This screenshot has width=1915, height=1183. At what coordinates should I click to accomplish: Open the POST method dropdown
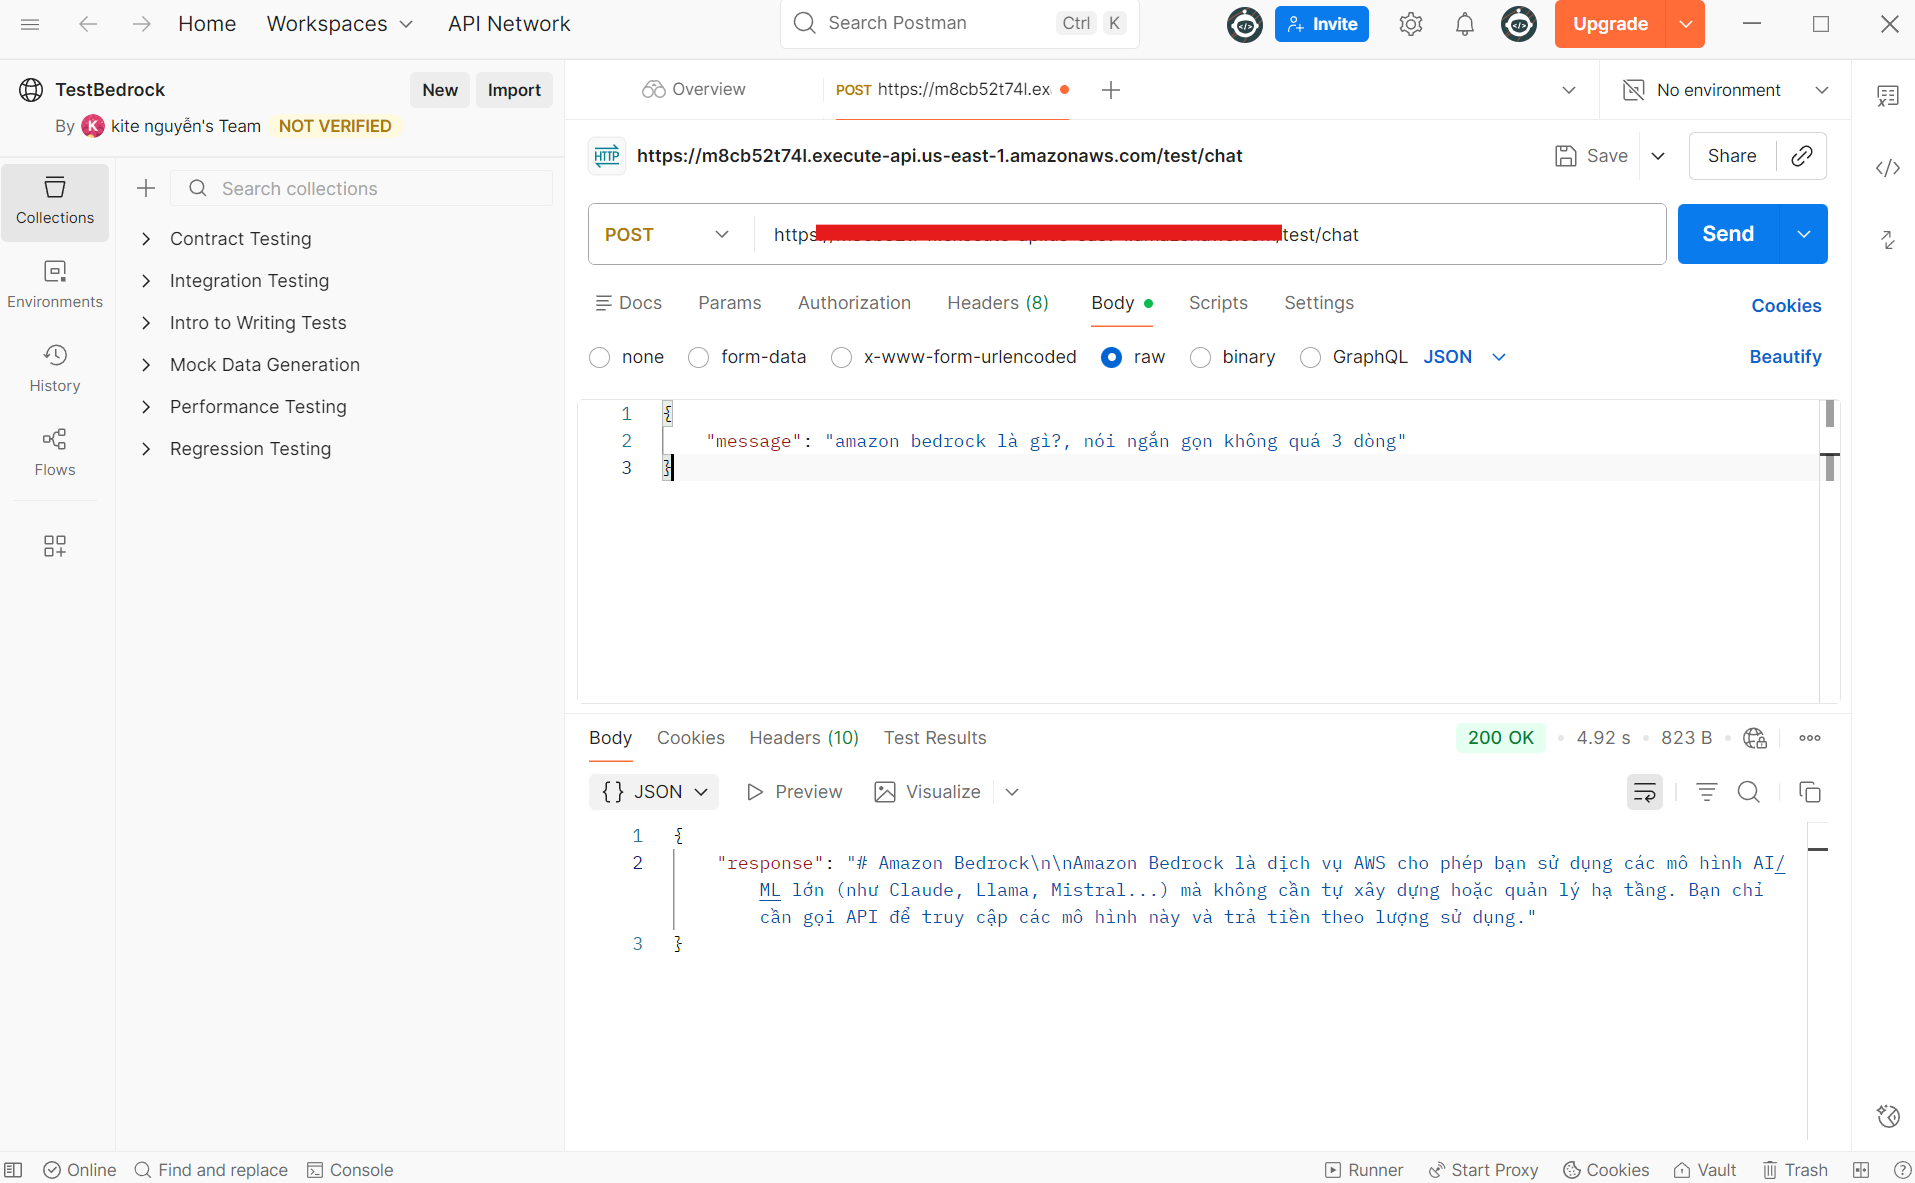coord(667,234)
